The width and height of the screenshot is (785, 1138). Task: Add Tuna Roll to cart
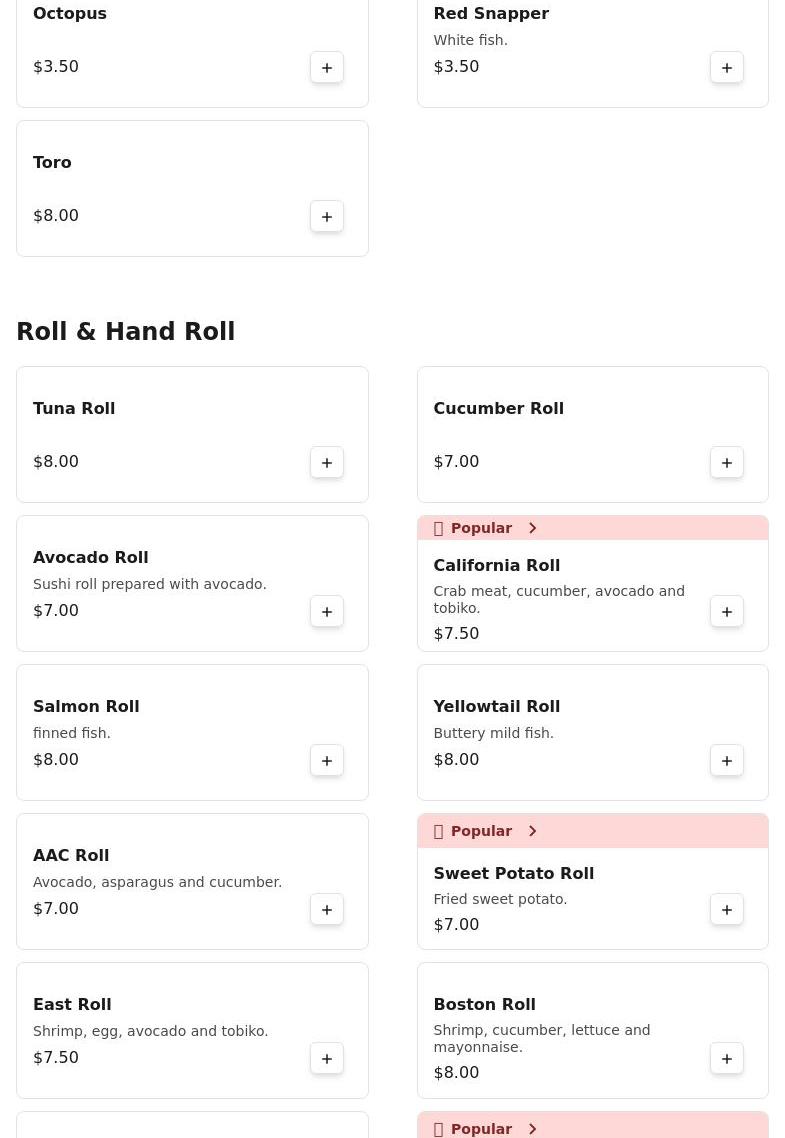point(327,462)
